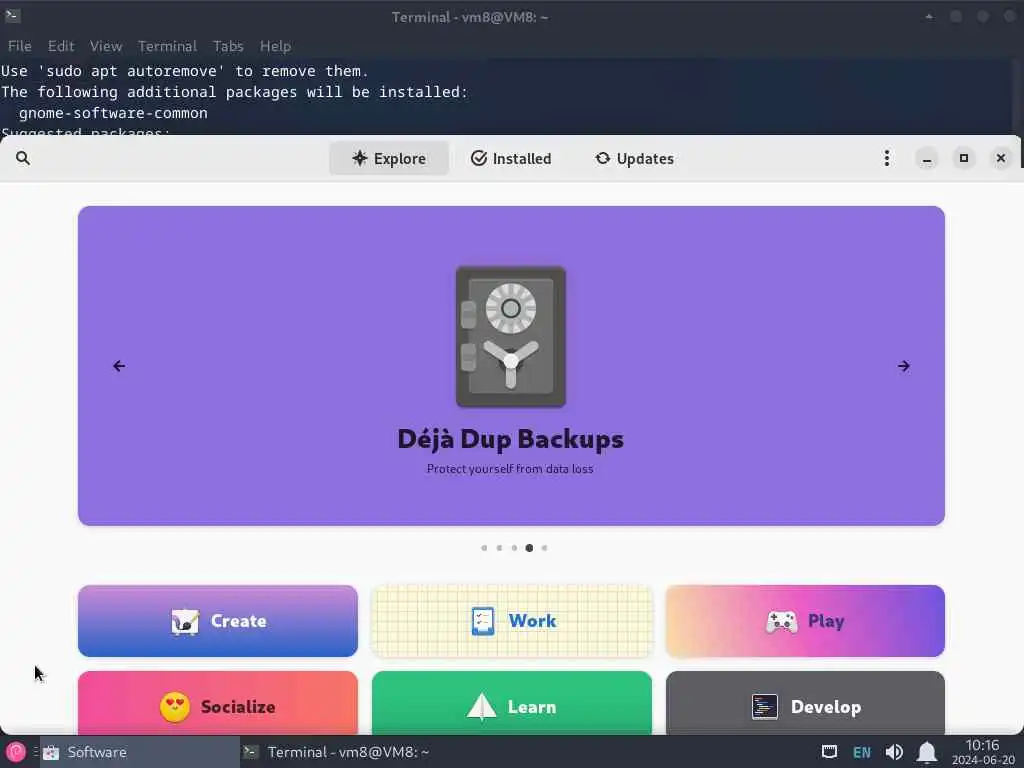Open the Debian applications menu in taskbar
The height and width of the screenshot is (768, 1024).
coord(15,752)
